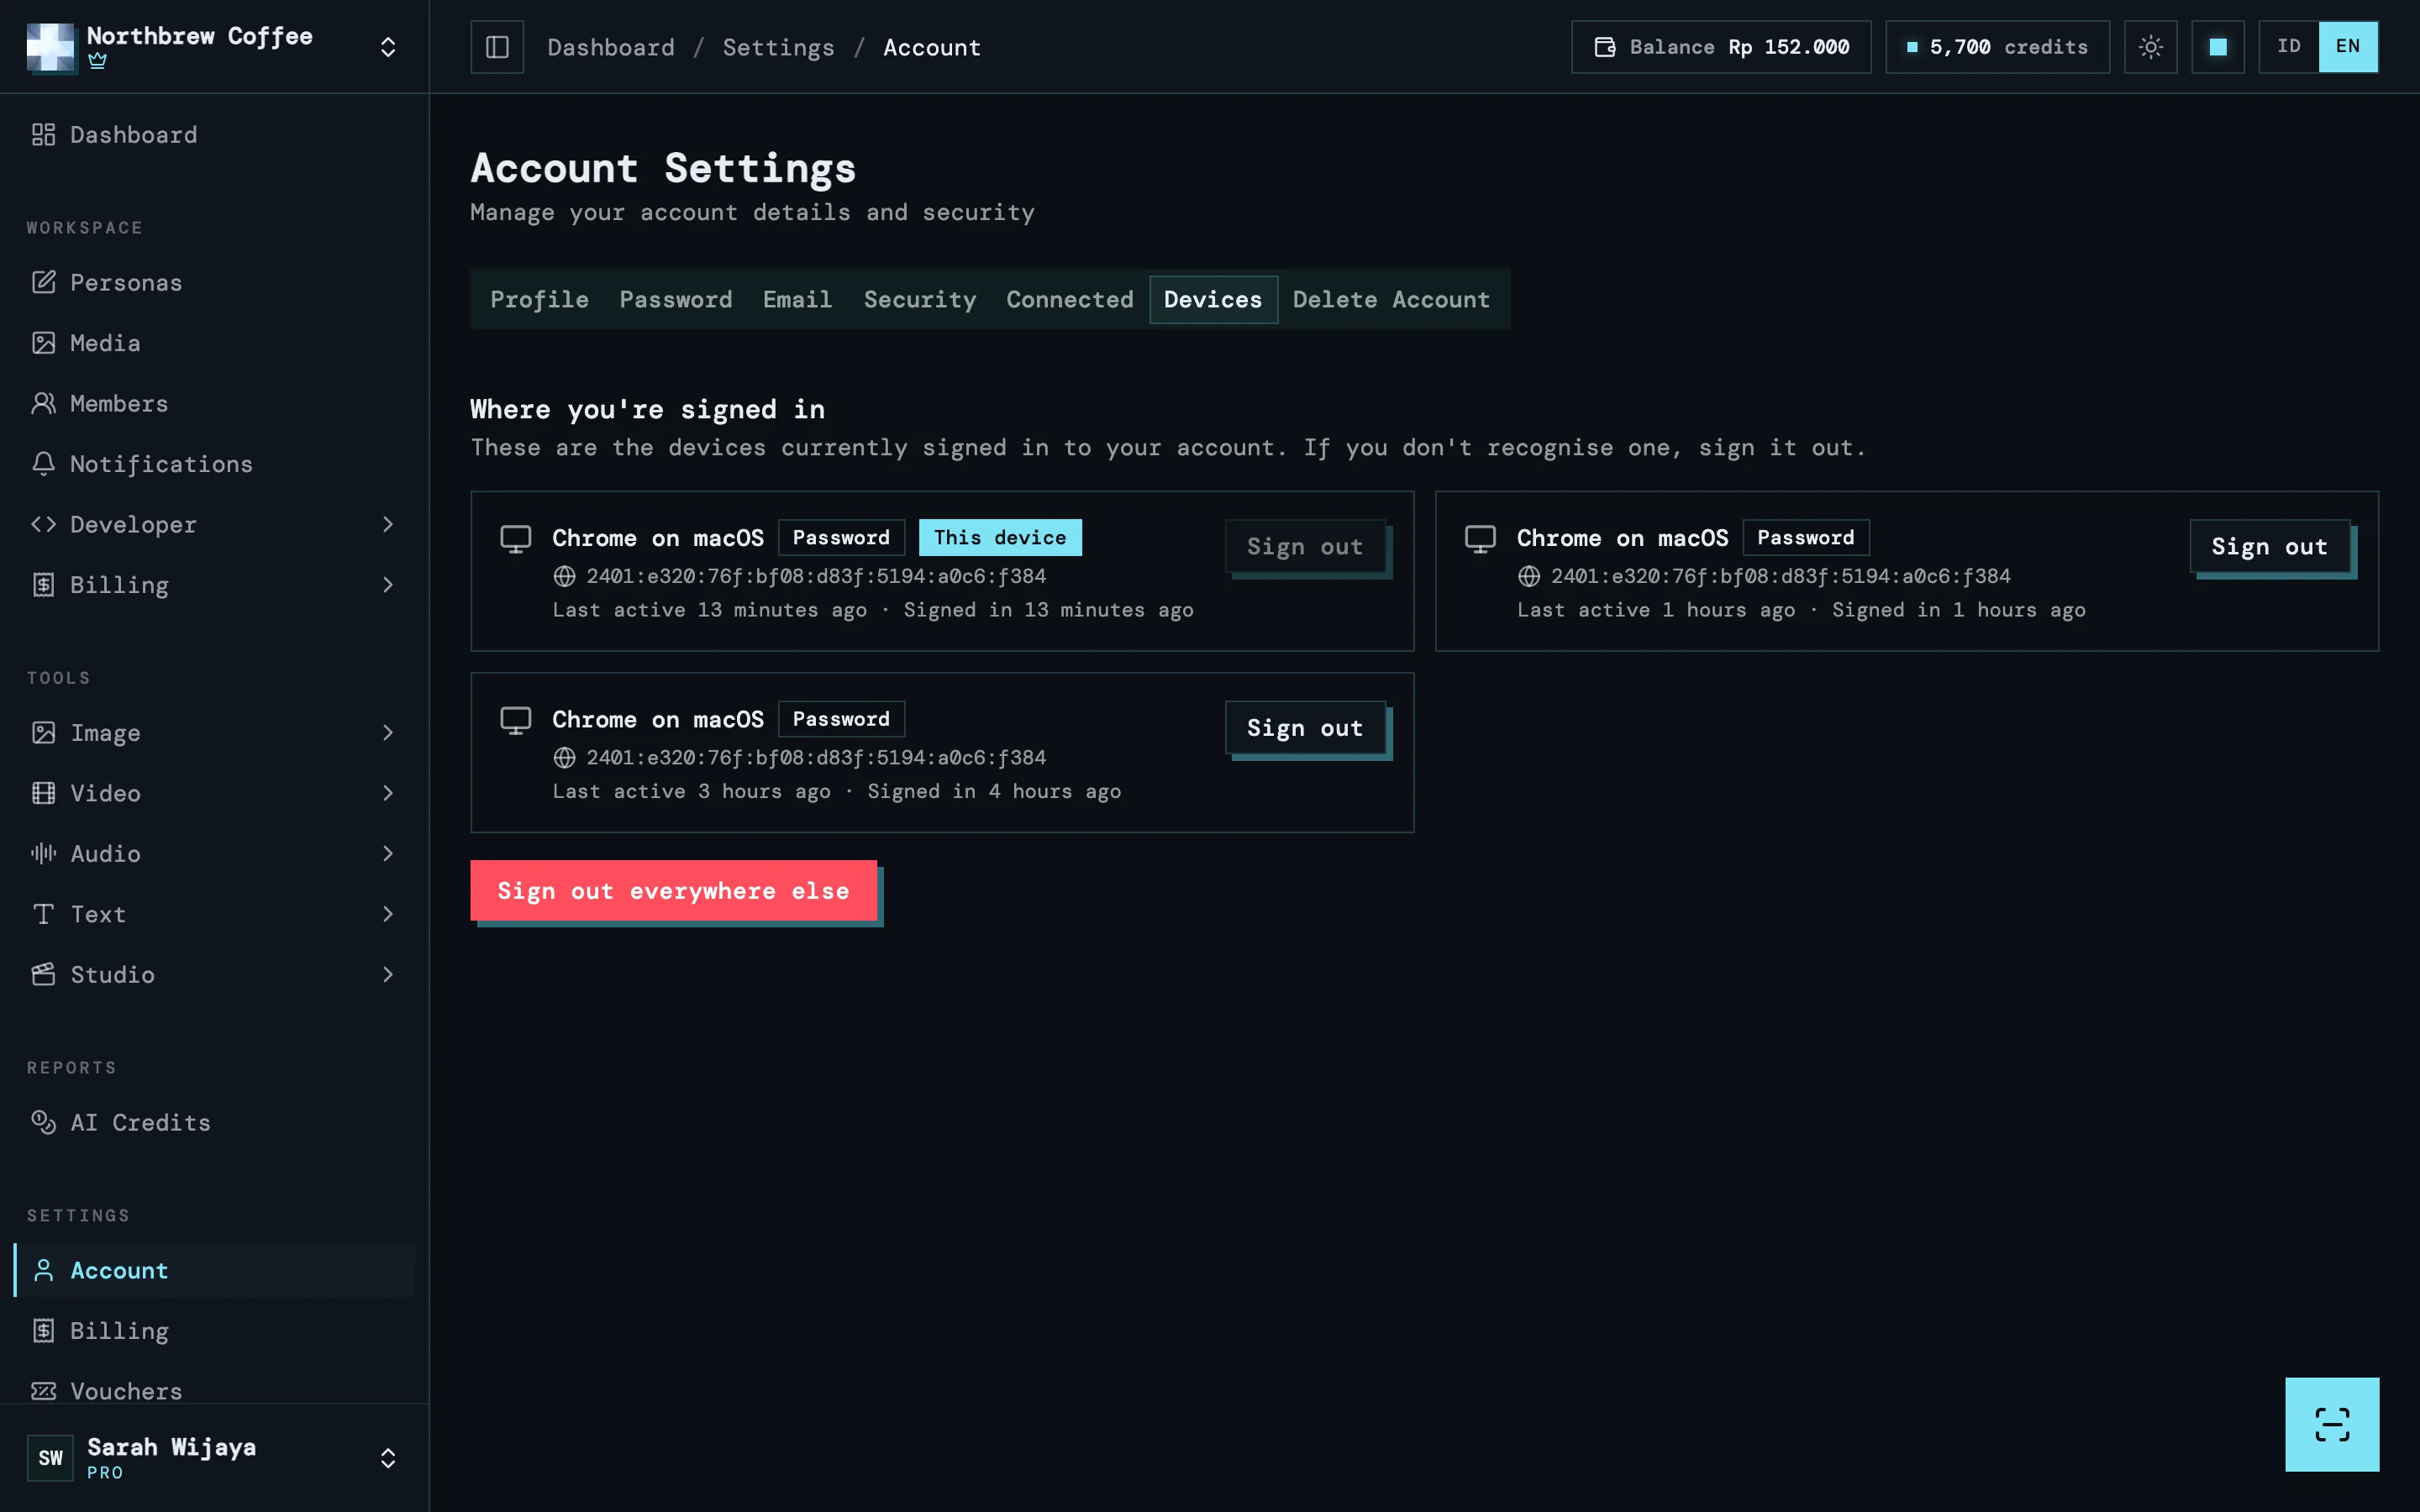Screen dimensions: 2420x1512
Task: Sign out device active 3 hours ago
Action: (x=1304, y=727)
